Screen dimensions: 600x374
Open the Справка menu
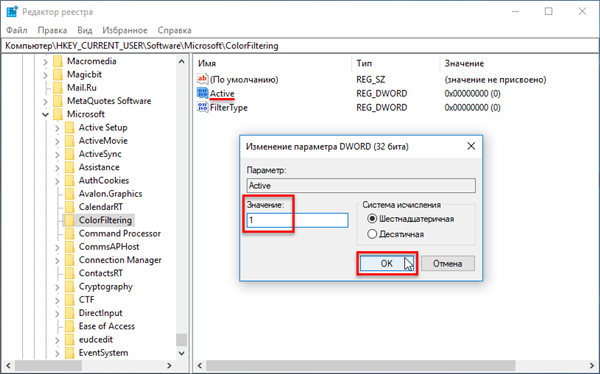[x=174, y=30]
